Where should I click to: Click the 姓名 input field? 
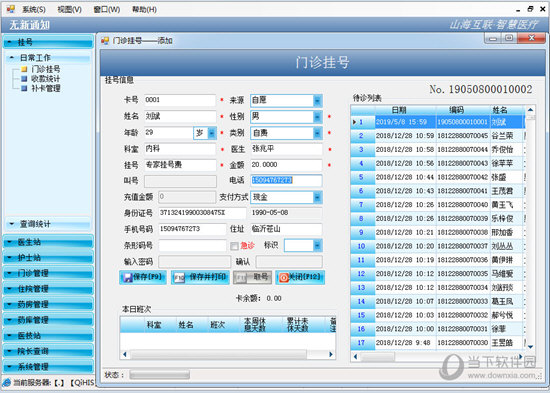[180, 116]
